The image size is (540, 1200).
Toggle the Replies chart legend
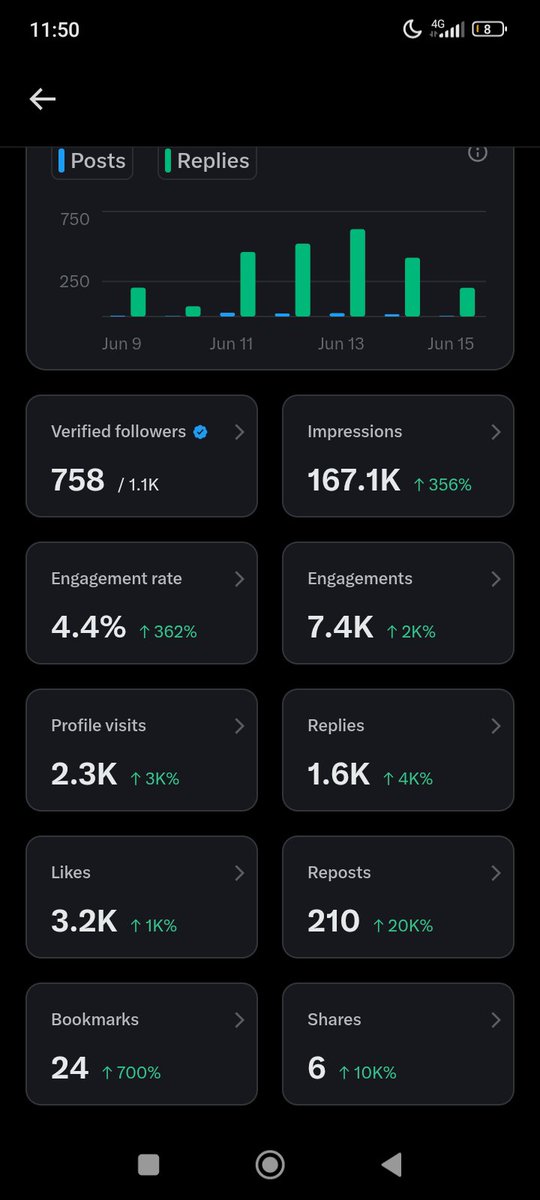click(x=207, y=161)
